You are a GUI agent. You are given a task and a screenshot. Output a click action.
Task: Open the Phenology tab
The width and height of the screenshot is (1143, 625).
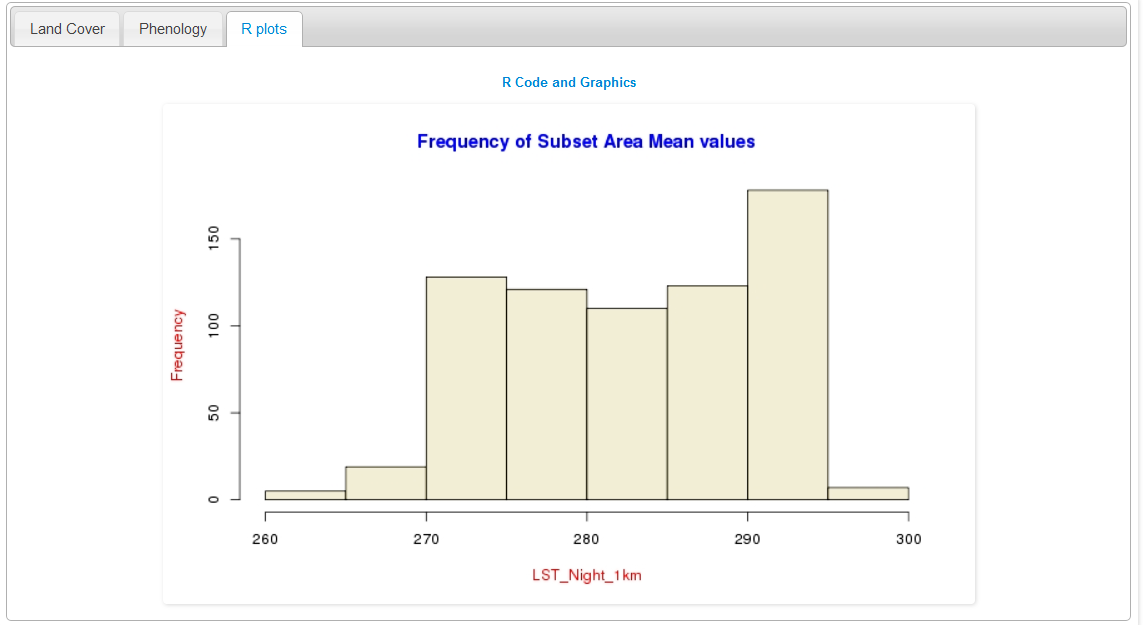[x=173, y=29]
